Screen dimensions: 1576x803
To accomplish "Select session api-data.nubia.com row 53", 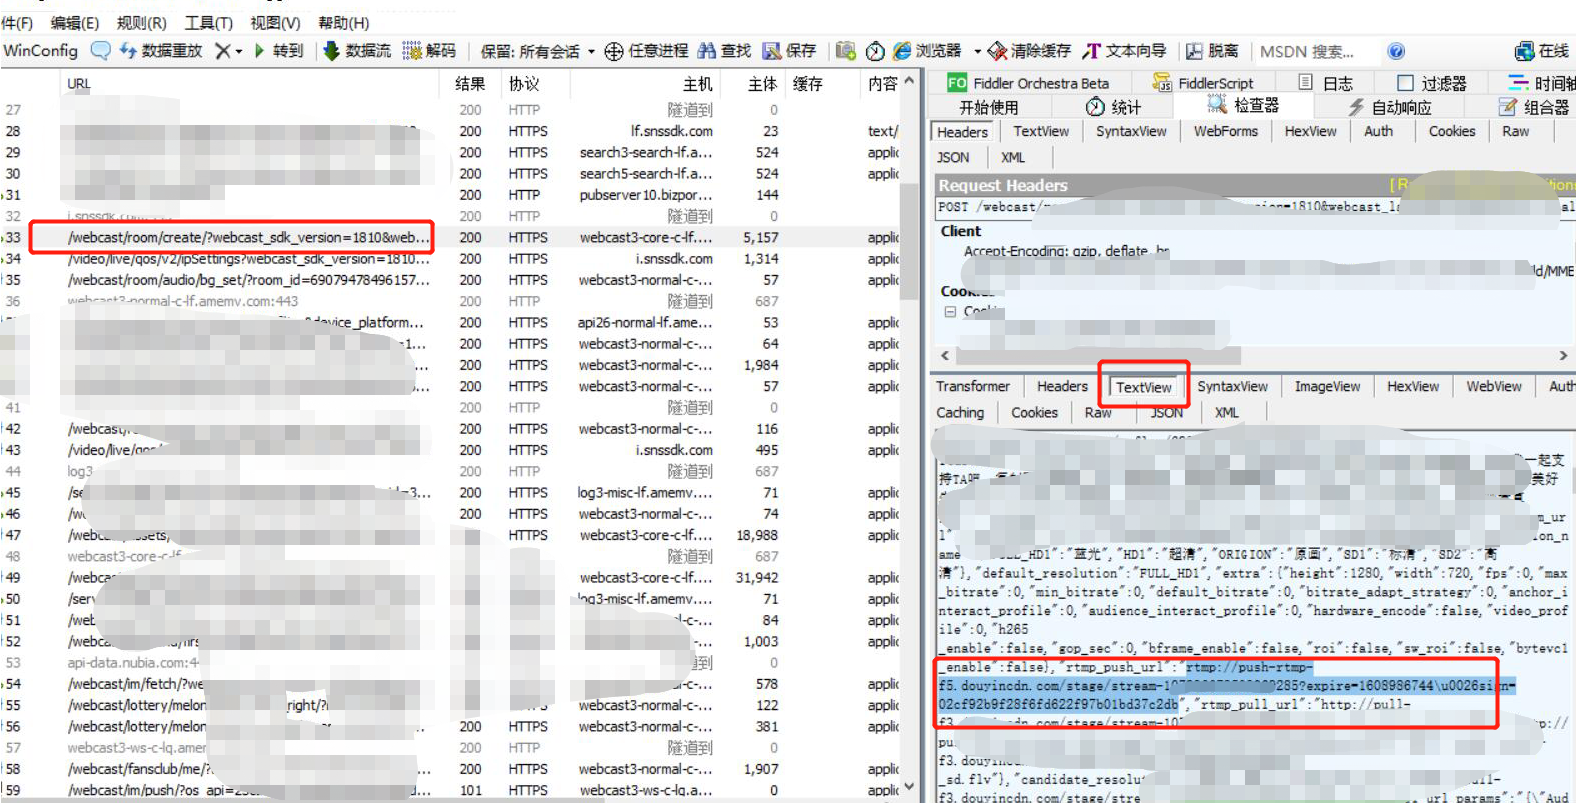I will pyautogui.click(x=450, y=662).
